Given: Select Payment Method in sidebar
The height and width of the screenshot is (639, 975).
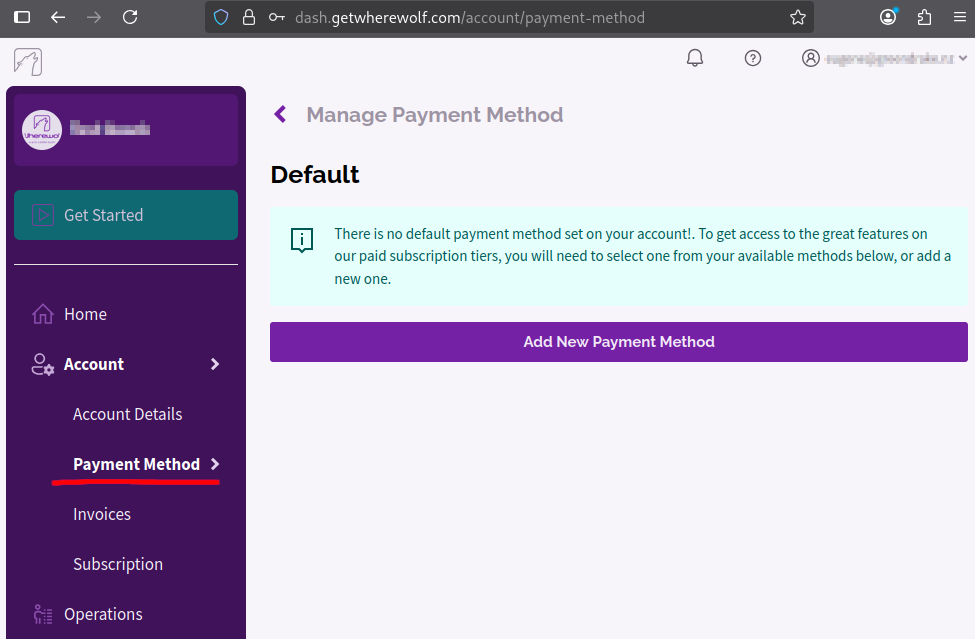Looking at the screenshot, I should click(x=136, y=464).
